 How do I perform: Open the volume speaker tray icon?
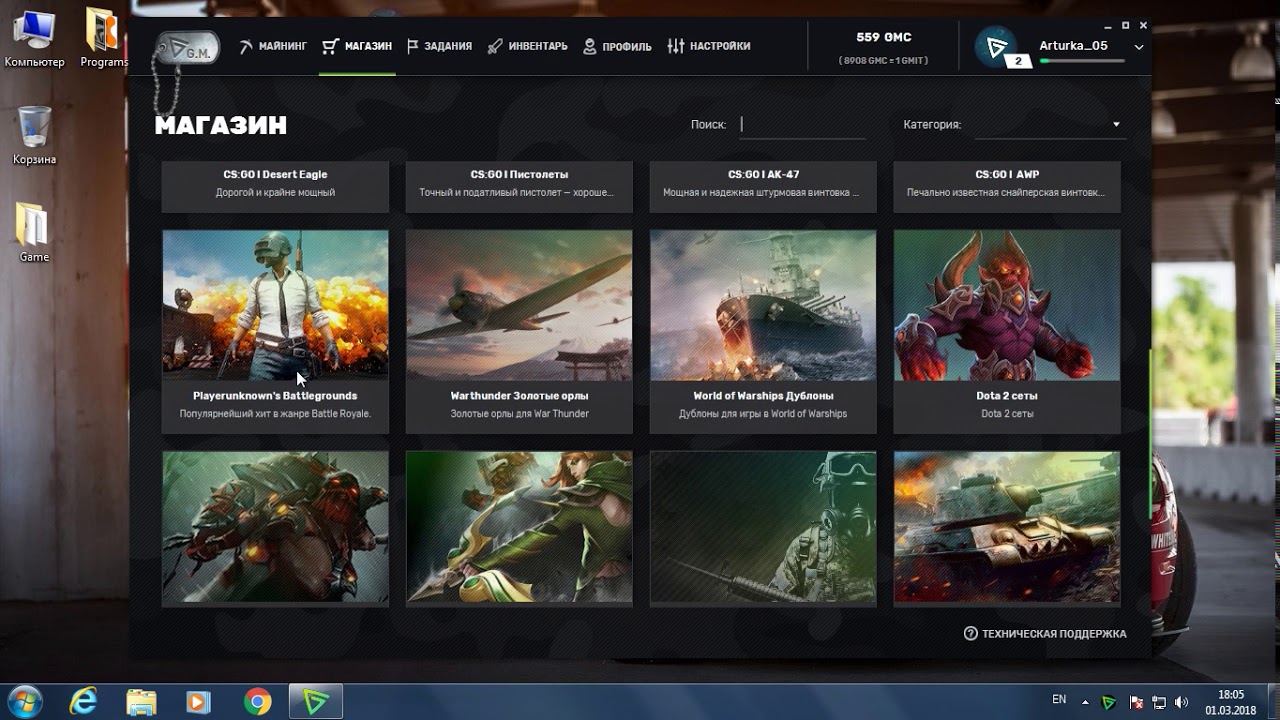click(1181, 702)
